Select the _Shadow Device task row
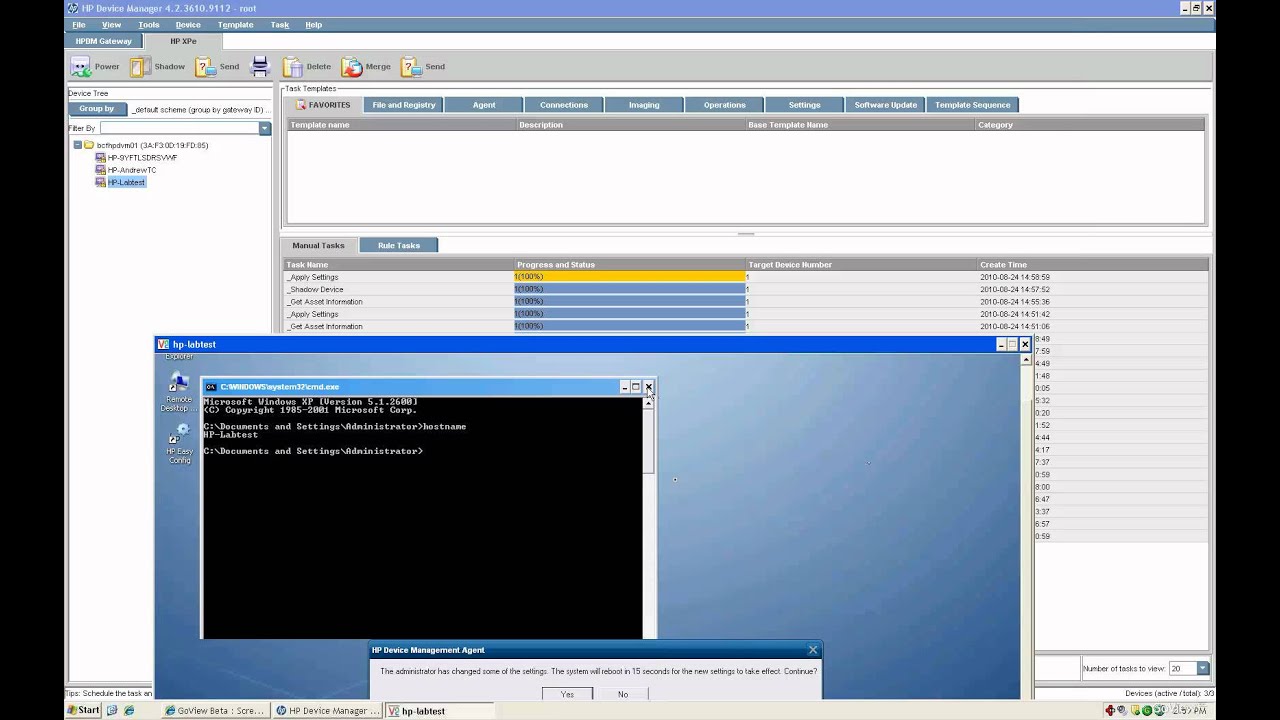 click(x=746, y=289)
